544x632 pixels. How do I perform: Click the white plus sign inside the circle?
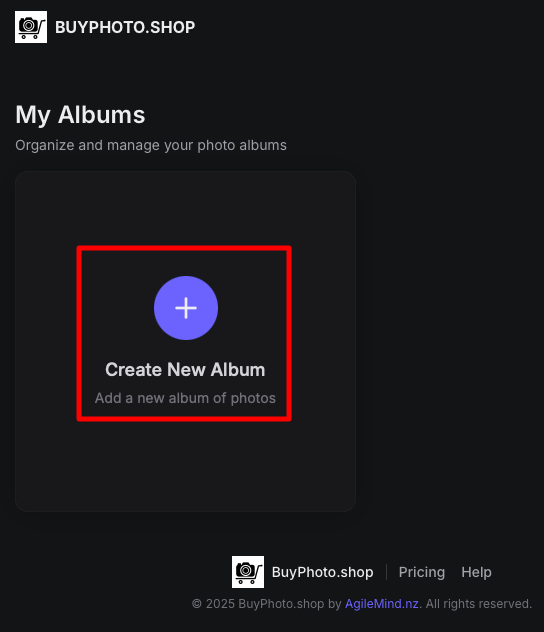point(186,308)
